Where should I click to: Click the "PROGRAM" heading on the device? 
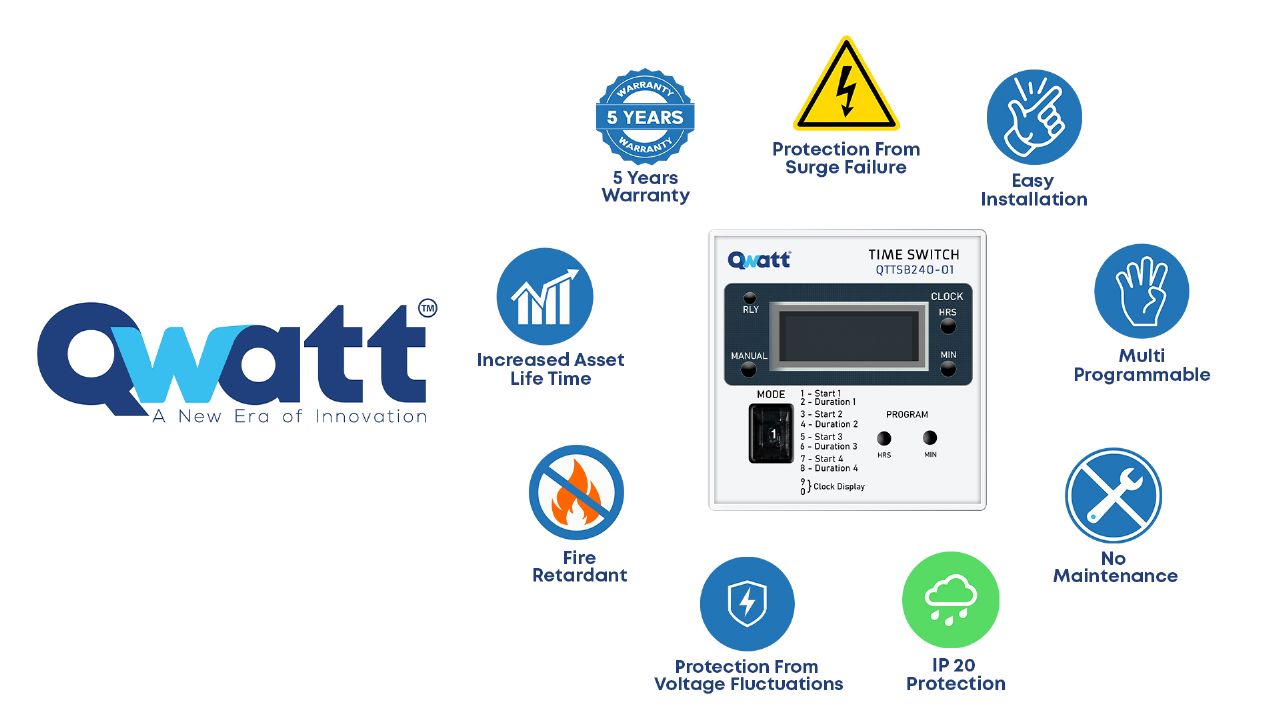click(907, 414)
